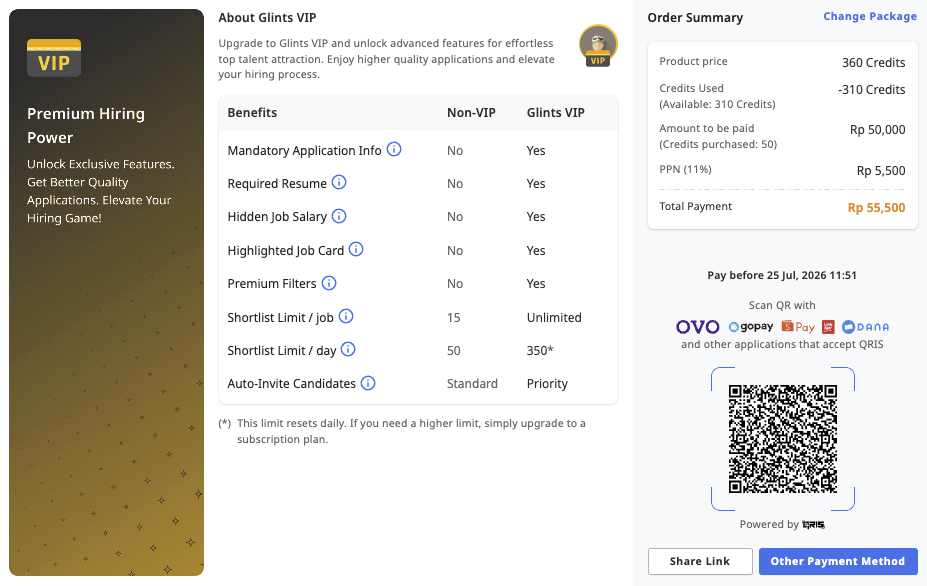Click the Total Payment amount Rp 55,500
The width and height of the screenshot is (927, 586).
tap(876, 208)
